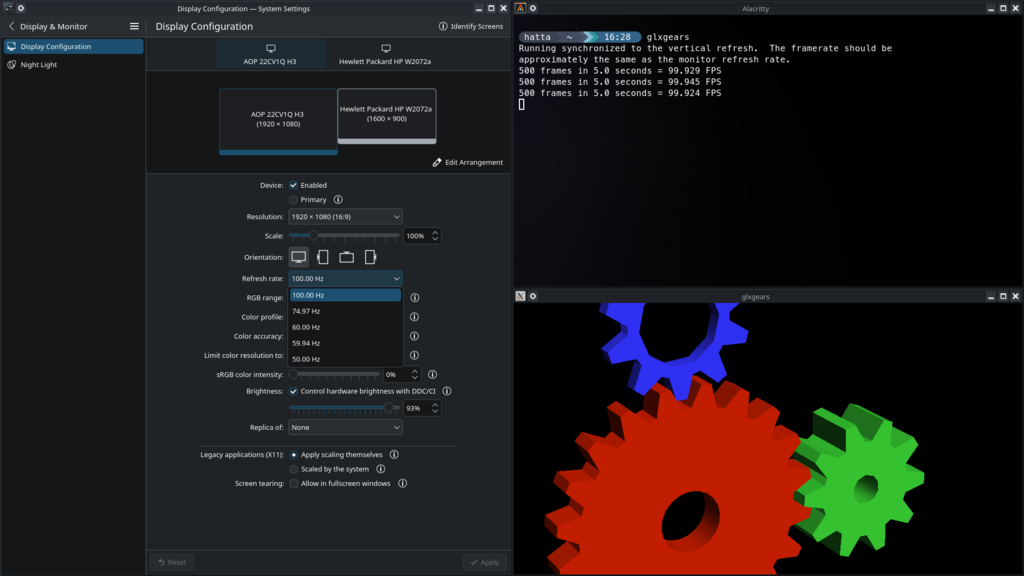Click Identify Screens button

click(471, 27)
